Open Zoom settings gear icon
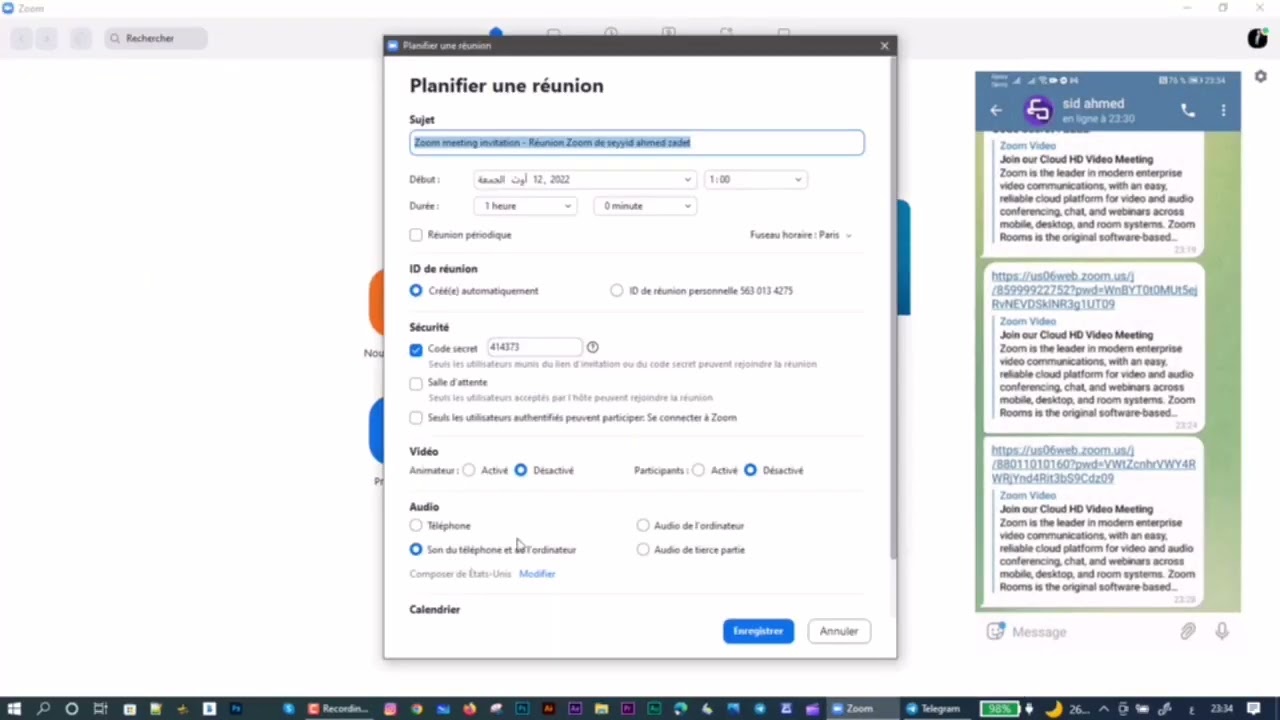The height and width of the screenshot is (720, 1280). 1260,77
